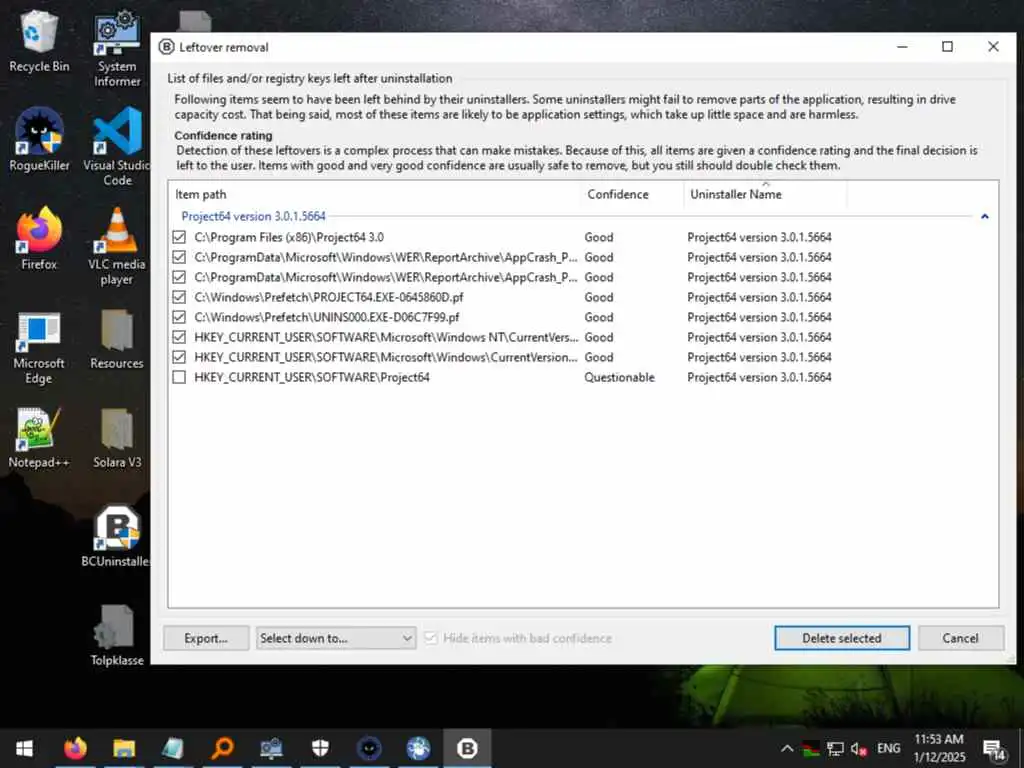Select the BCUninstaller desktop shortcut

[117, 536]
